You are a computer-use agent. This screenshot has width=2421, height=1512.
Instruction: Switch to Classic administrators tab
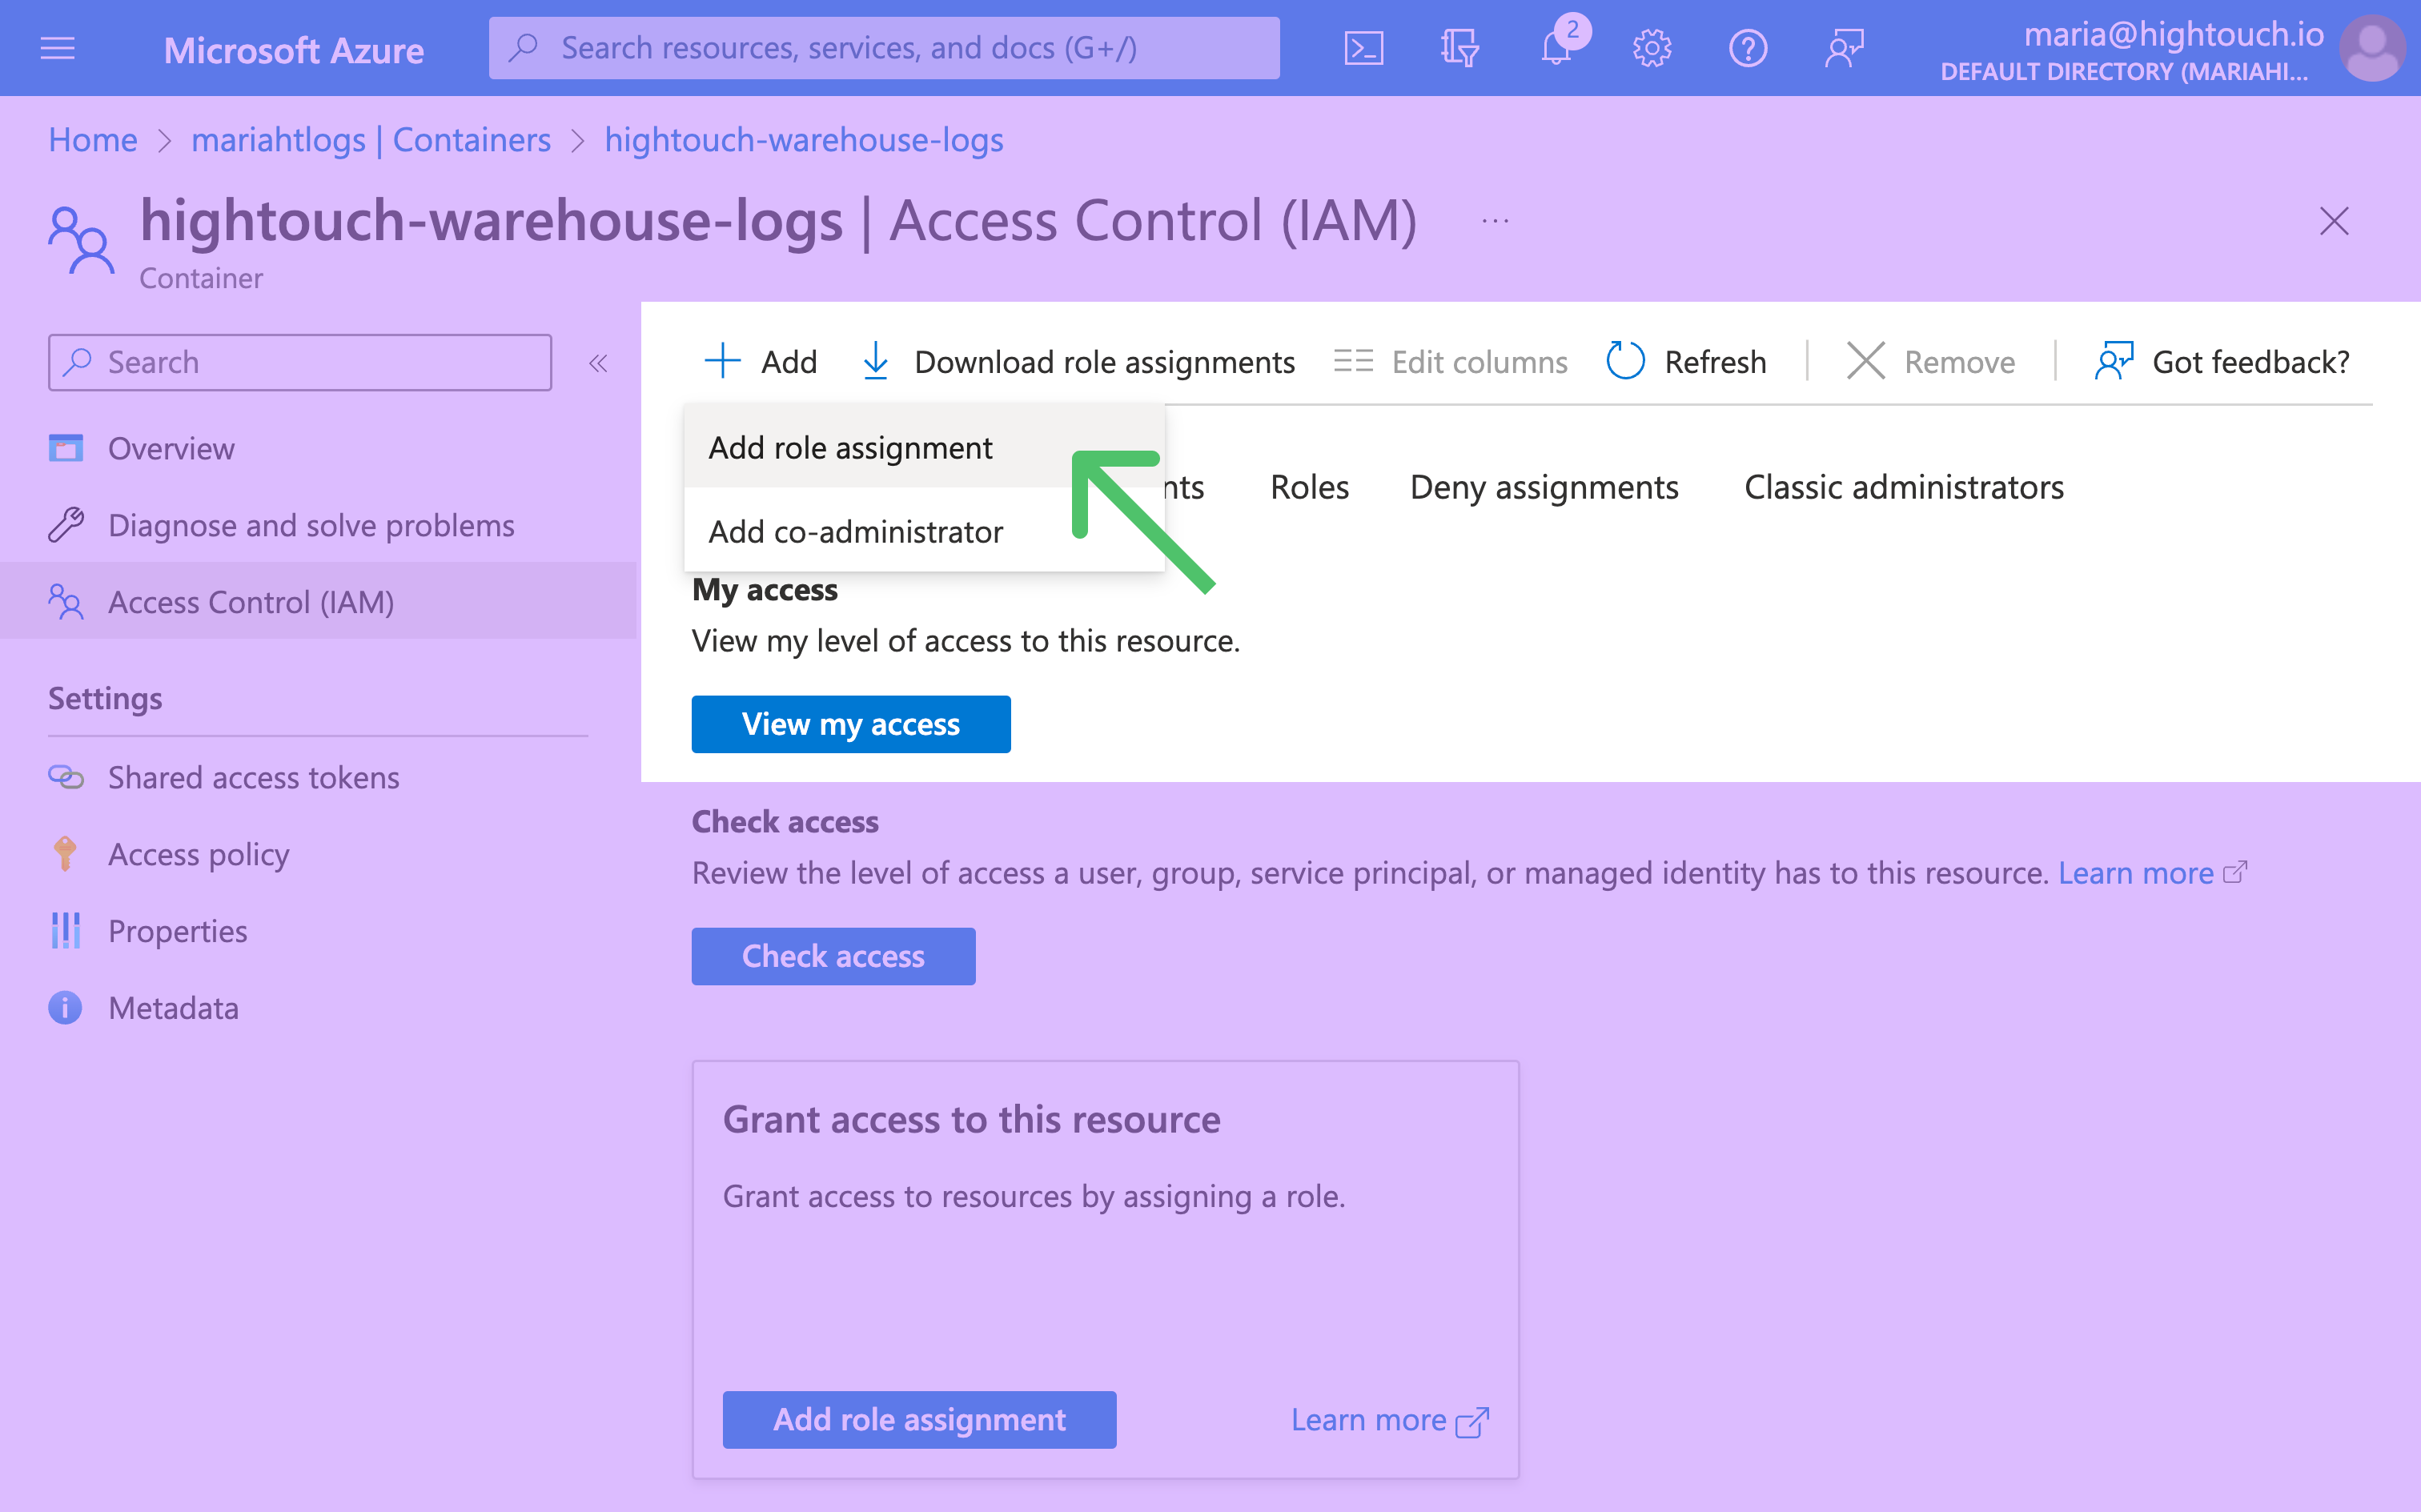[1904, 487]
